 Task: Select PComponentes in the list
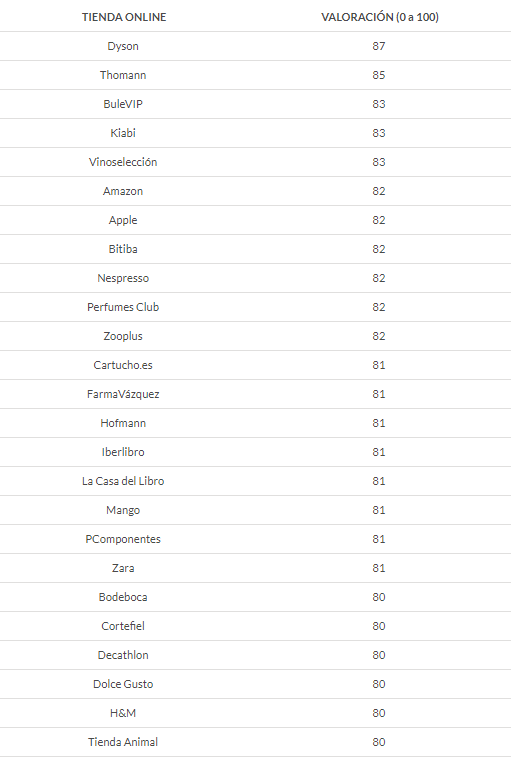[123, 539]
